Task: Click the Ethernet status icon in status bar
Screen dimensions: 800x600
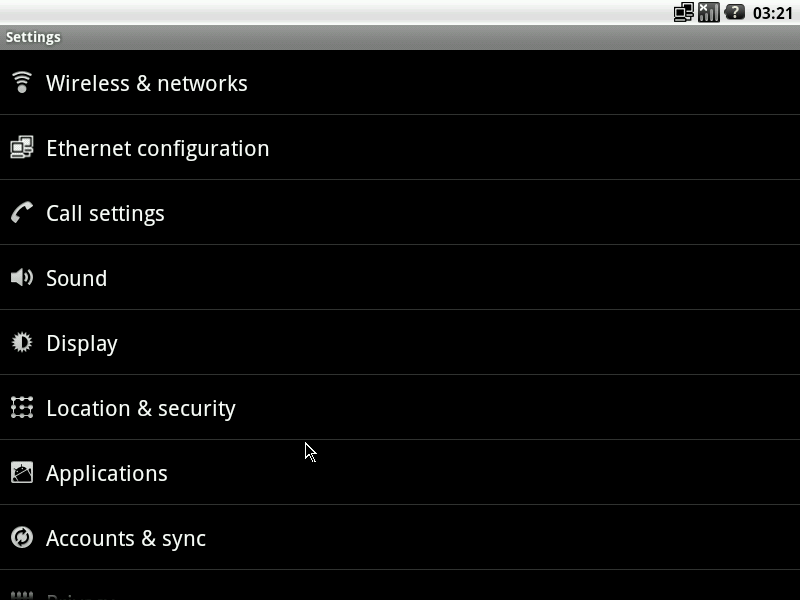Action: click(x=683, y=12)
